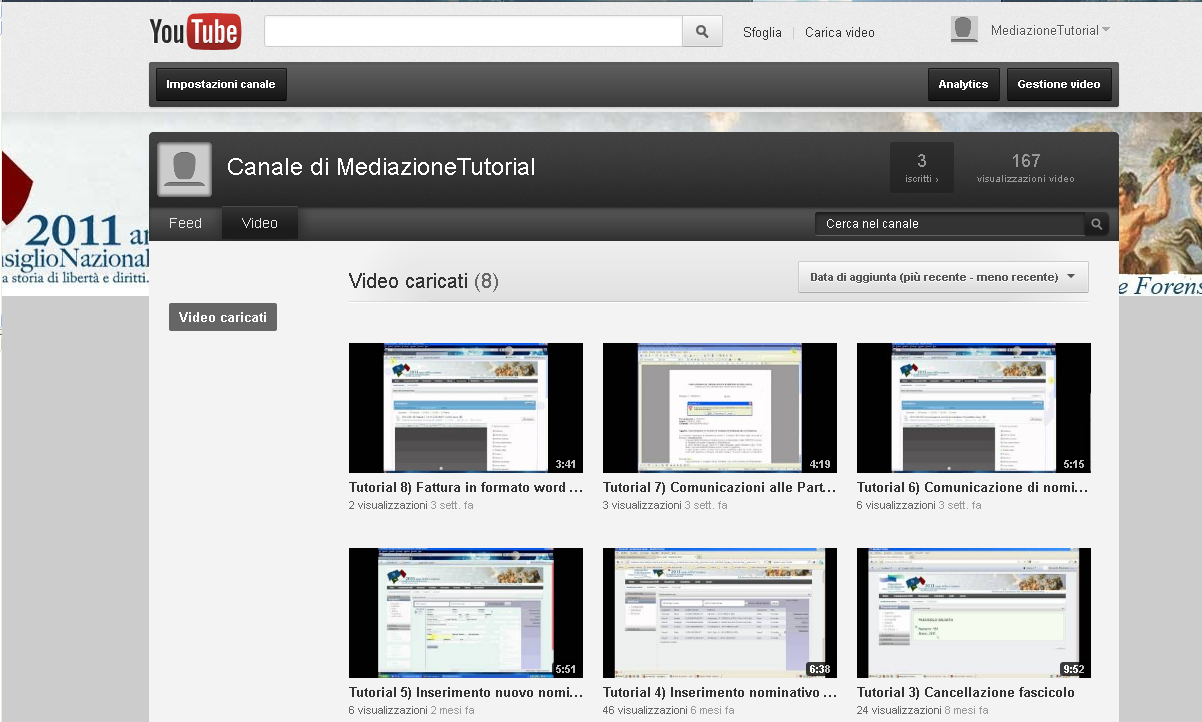Switch to the Feed tab
This screenshot has width=1202, height=722.
tap(185, 223)
